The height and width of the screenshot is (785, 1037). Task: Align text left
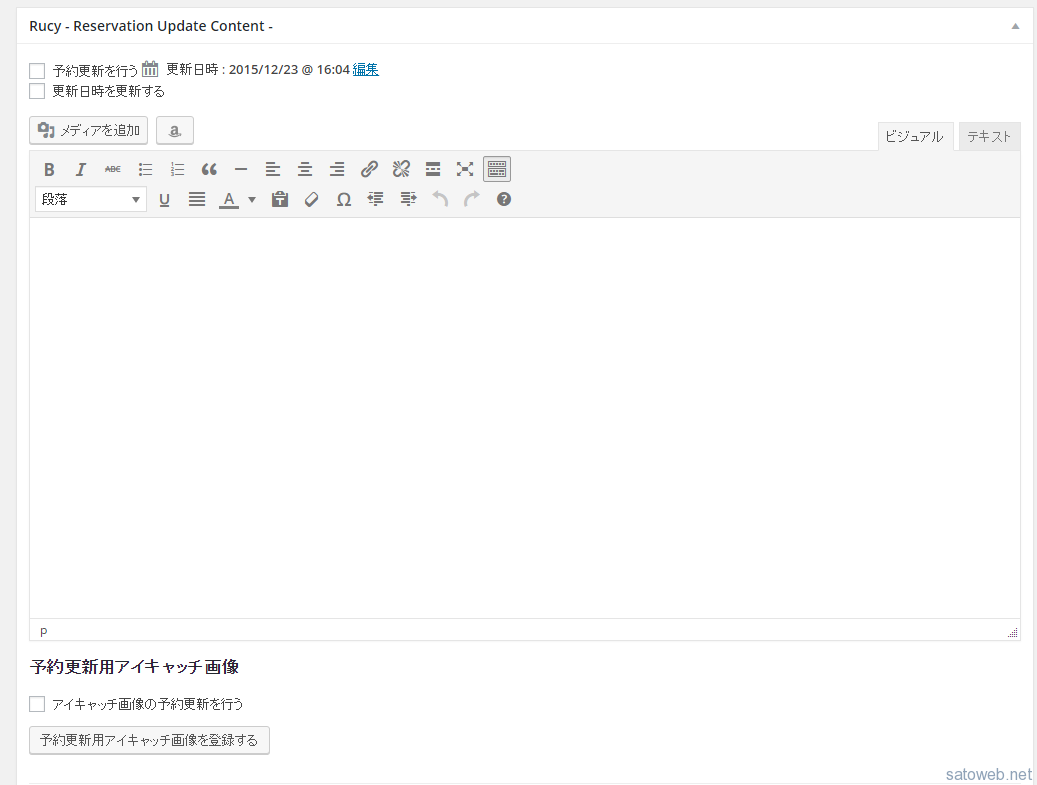tap(272, 169)
